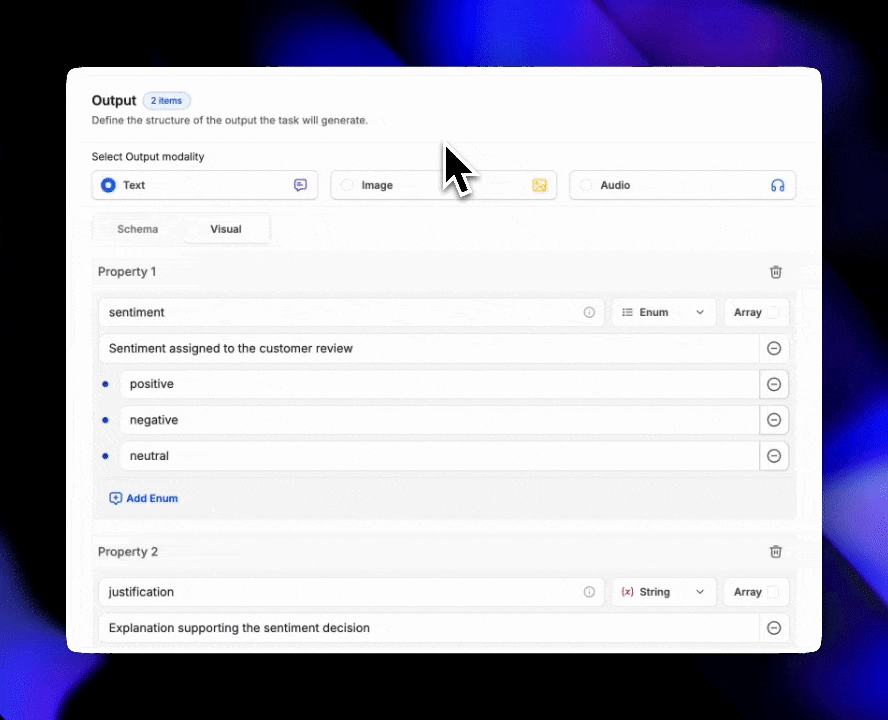Image resolution: width=888 pixels, height=720 pixels.
Task: Click the Output heading
Action: click(x=114, y=101)
